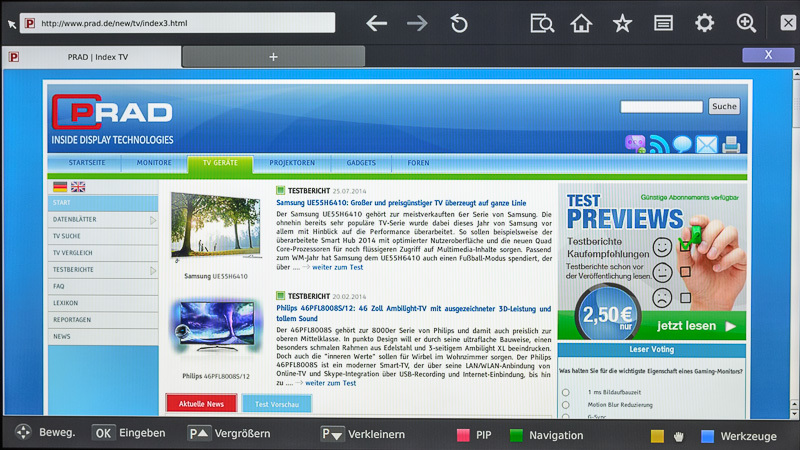Click the green Navigation color key
Screen dimensions: 800x450
click(x=516, y=435)
